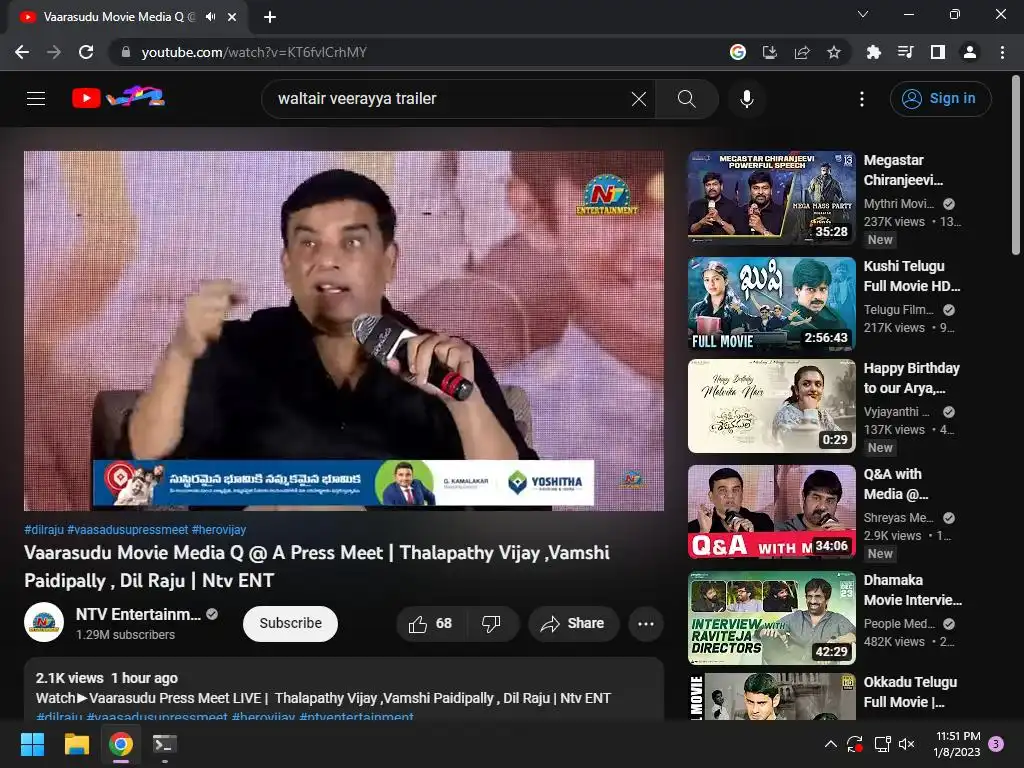
Task: Open the YouTube hamburger guide menu
Action: click(x=36, y=99)
